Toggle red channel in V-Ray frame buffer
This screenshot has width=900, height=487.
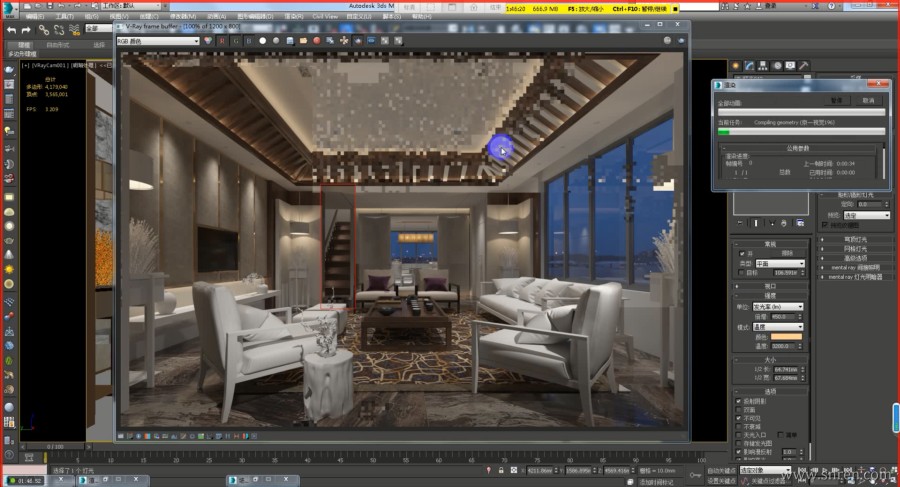[222, 41]
